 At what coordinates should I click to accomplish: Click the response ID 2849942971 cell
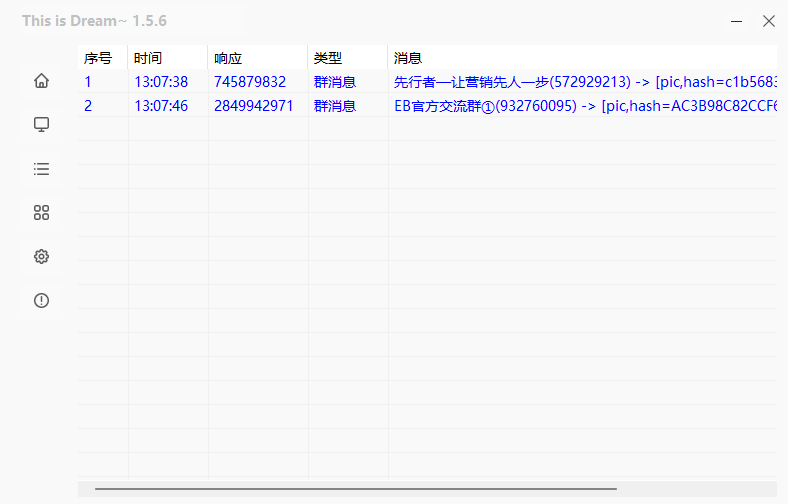tap(254, 106)
